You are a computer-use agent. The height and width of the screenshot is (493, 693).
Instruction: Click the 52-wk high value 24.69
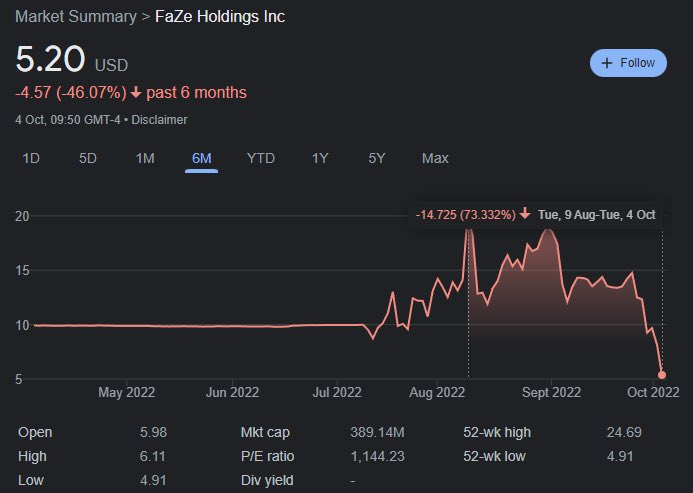click(624, 432)
